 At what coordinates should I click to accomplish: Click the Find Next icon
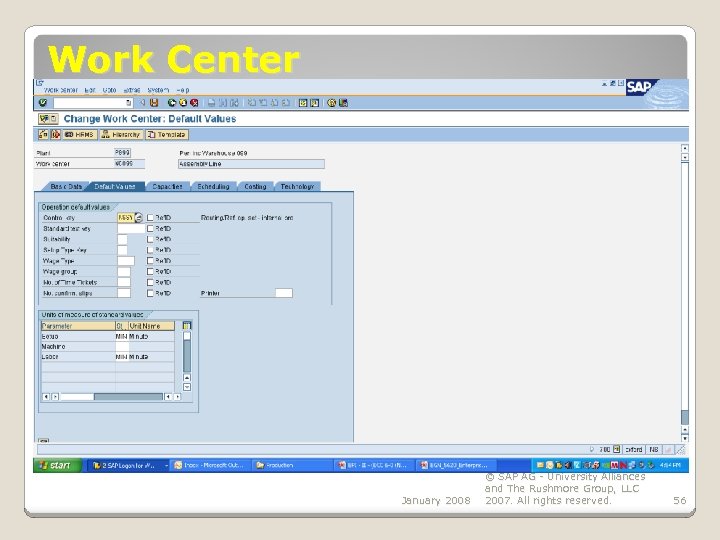click(x=234, y=103)
